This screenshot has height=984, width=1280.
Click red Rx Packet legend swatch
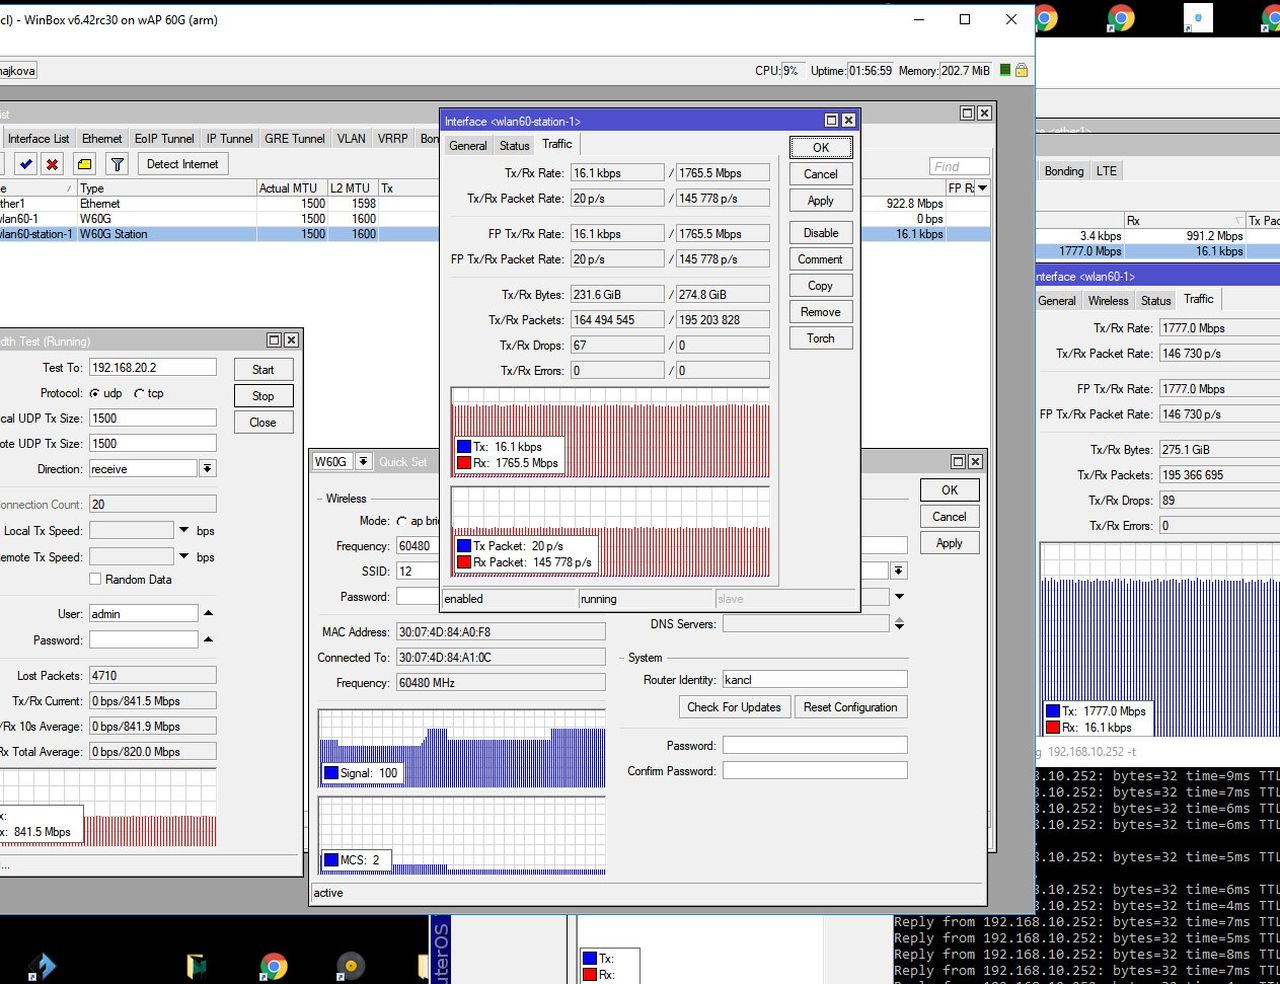(464, 563)
